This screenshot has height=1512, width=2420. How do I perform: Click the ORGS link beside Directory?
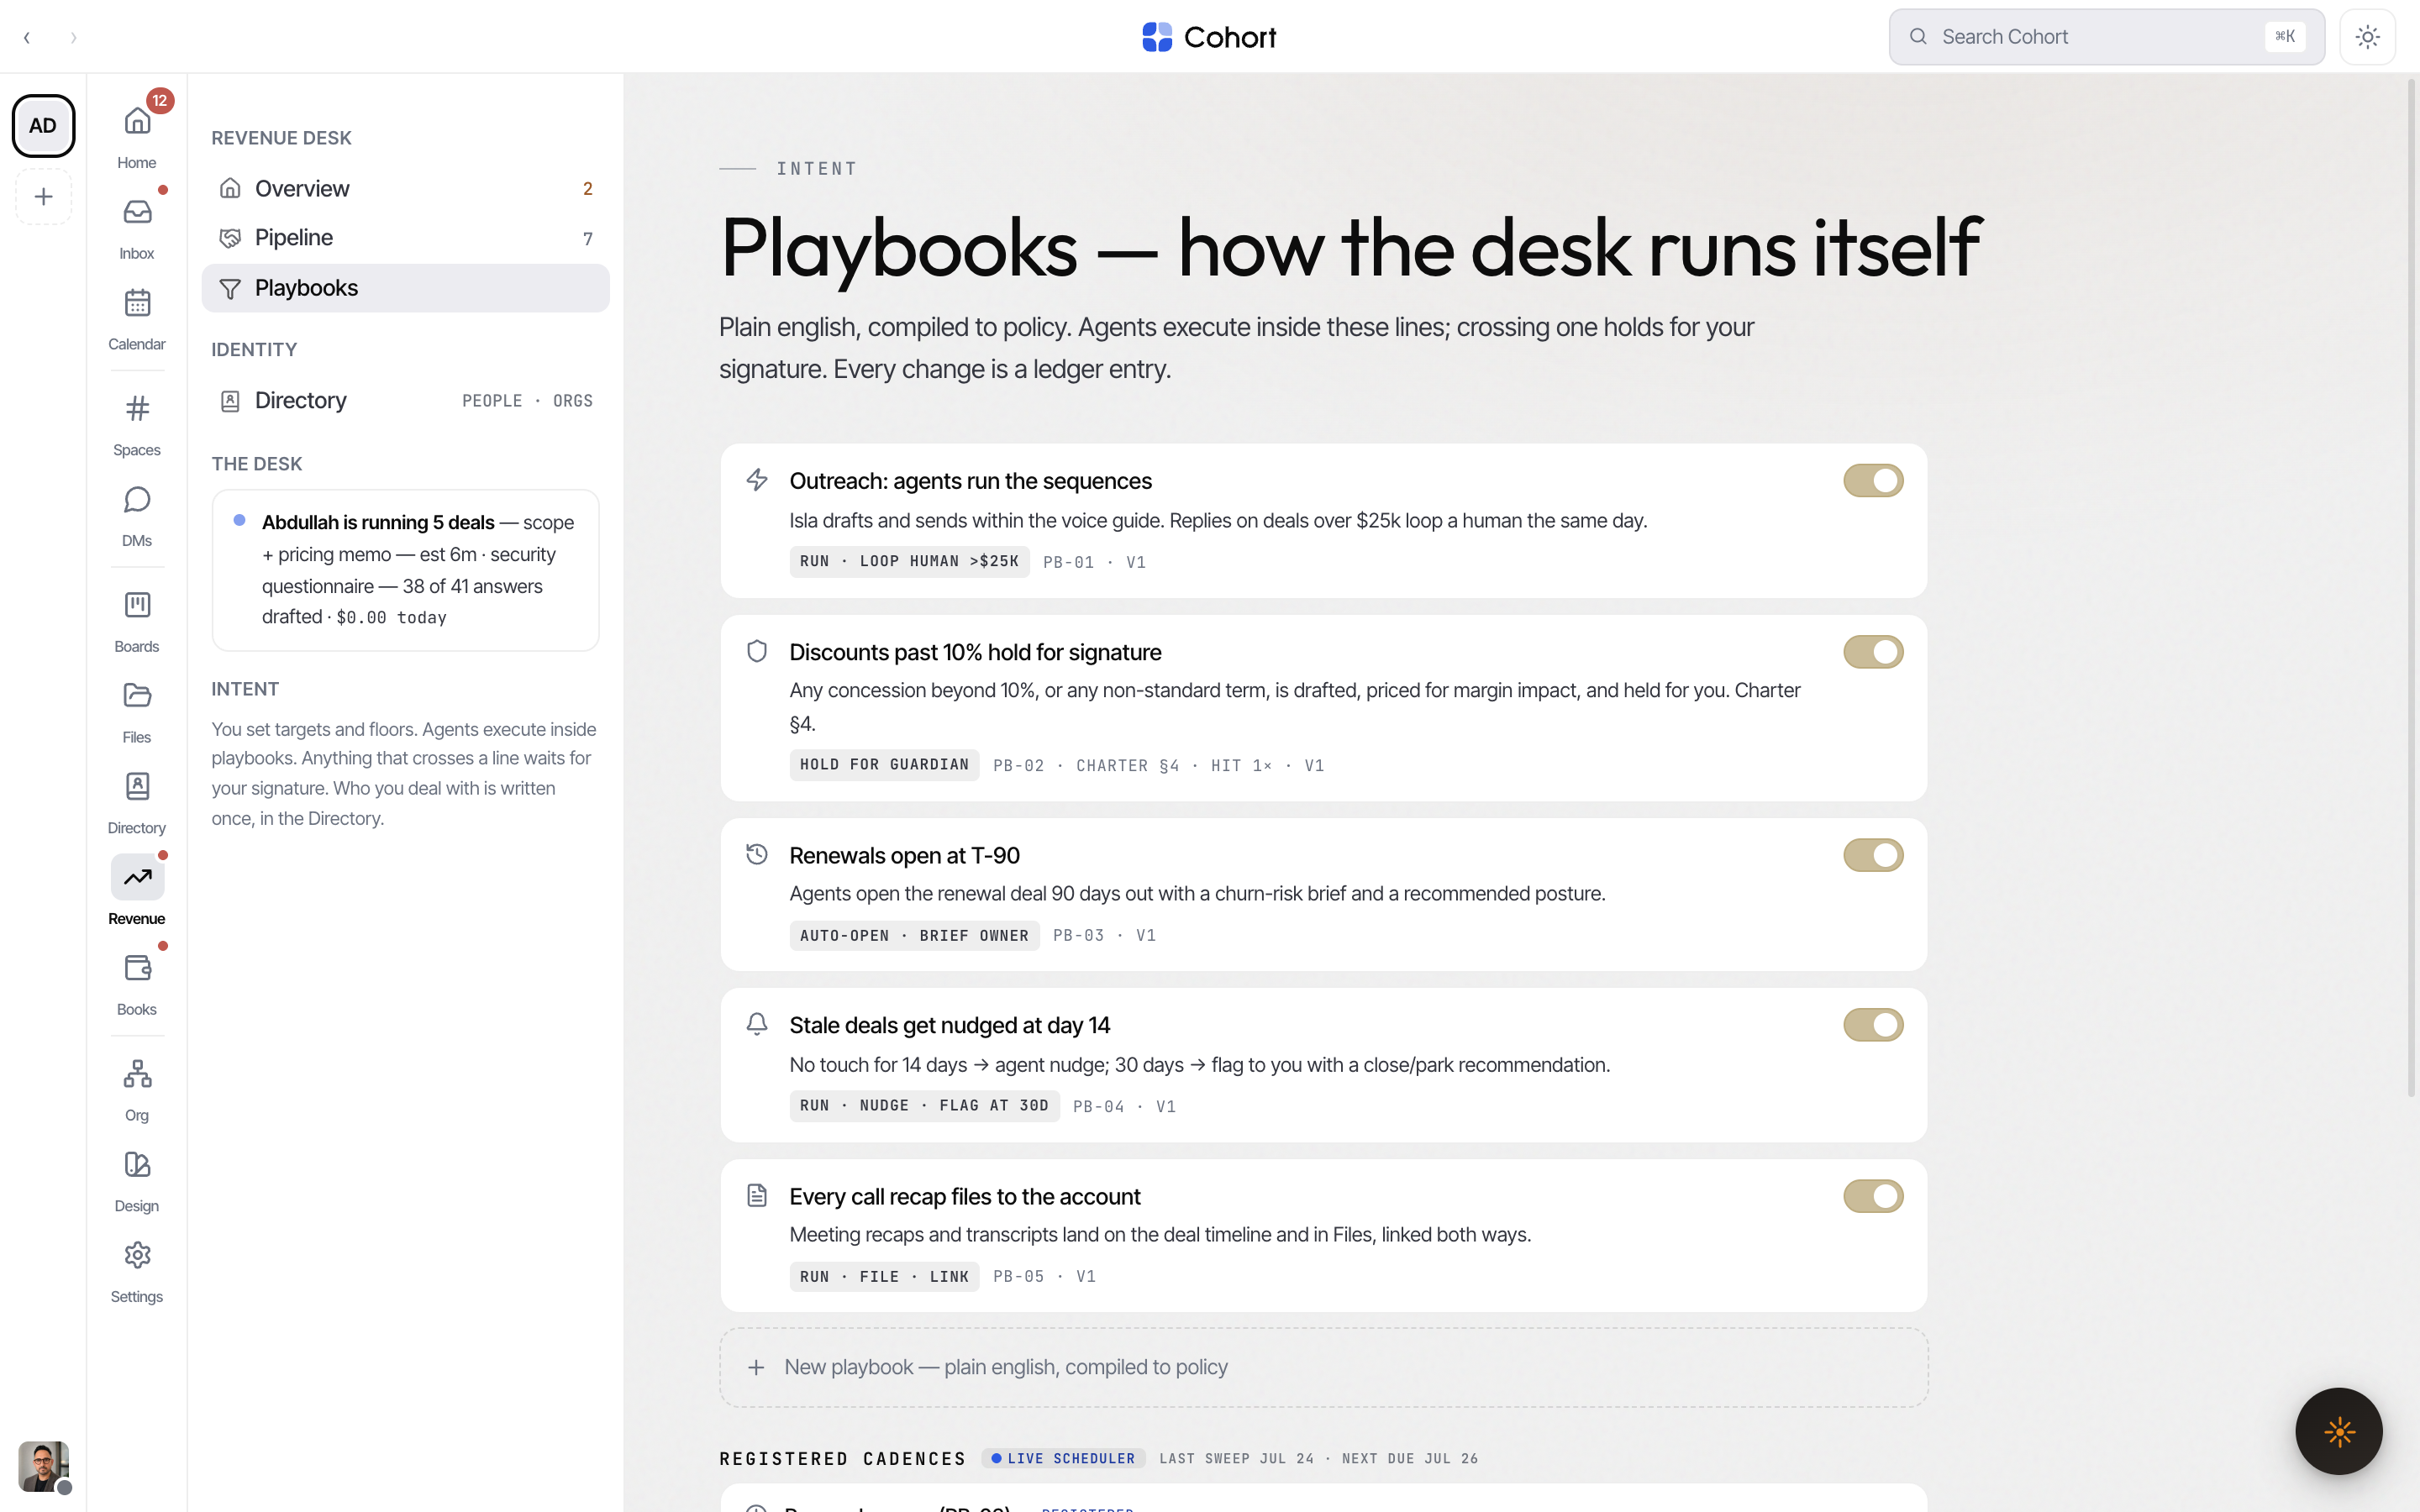click(573, 401)
